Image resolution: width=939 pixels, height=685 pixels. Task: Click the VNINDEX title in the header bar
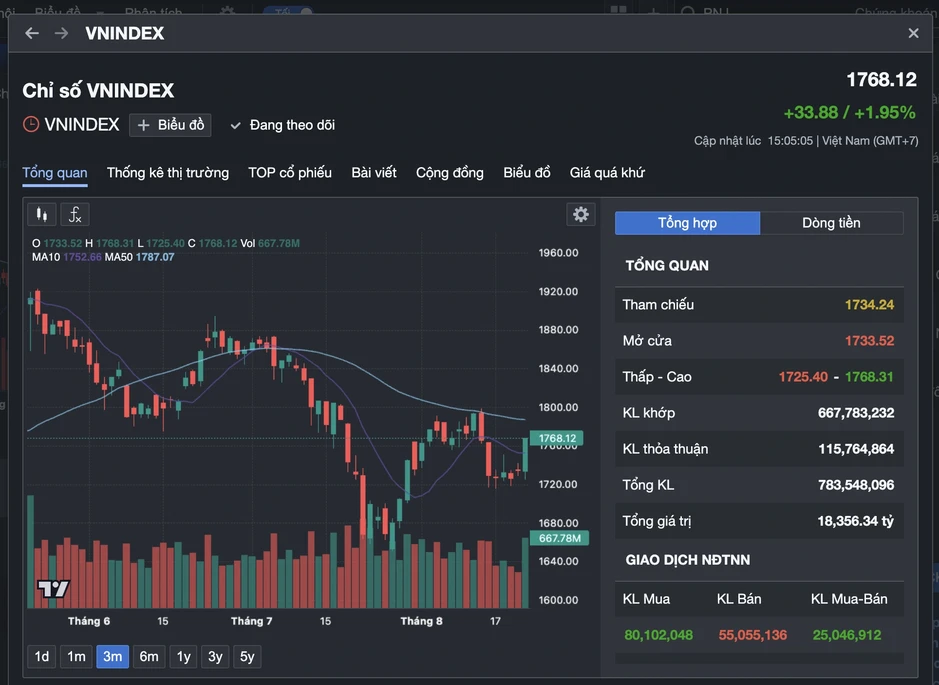(x=125, y=34)
